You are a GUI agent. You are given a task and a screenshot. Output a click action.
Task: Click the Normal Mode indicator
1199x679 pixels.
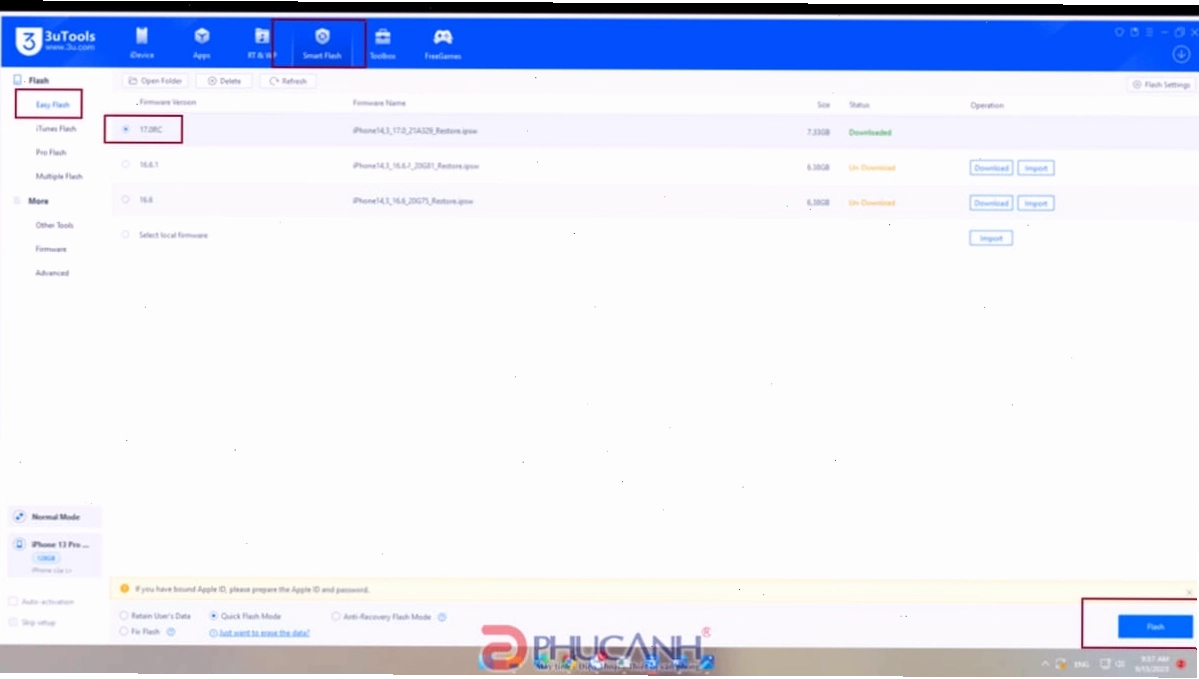point(54,517)
